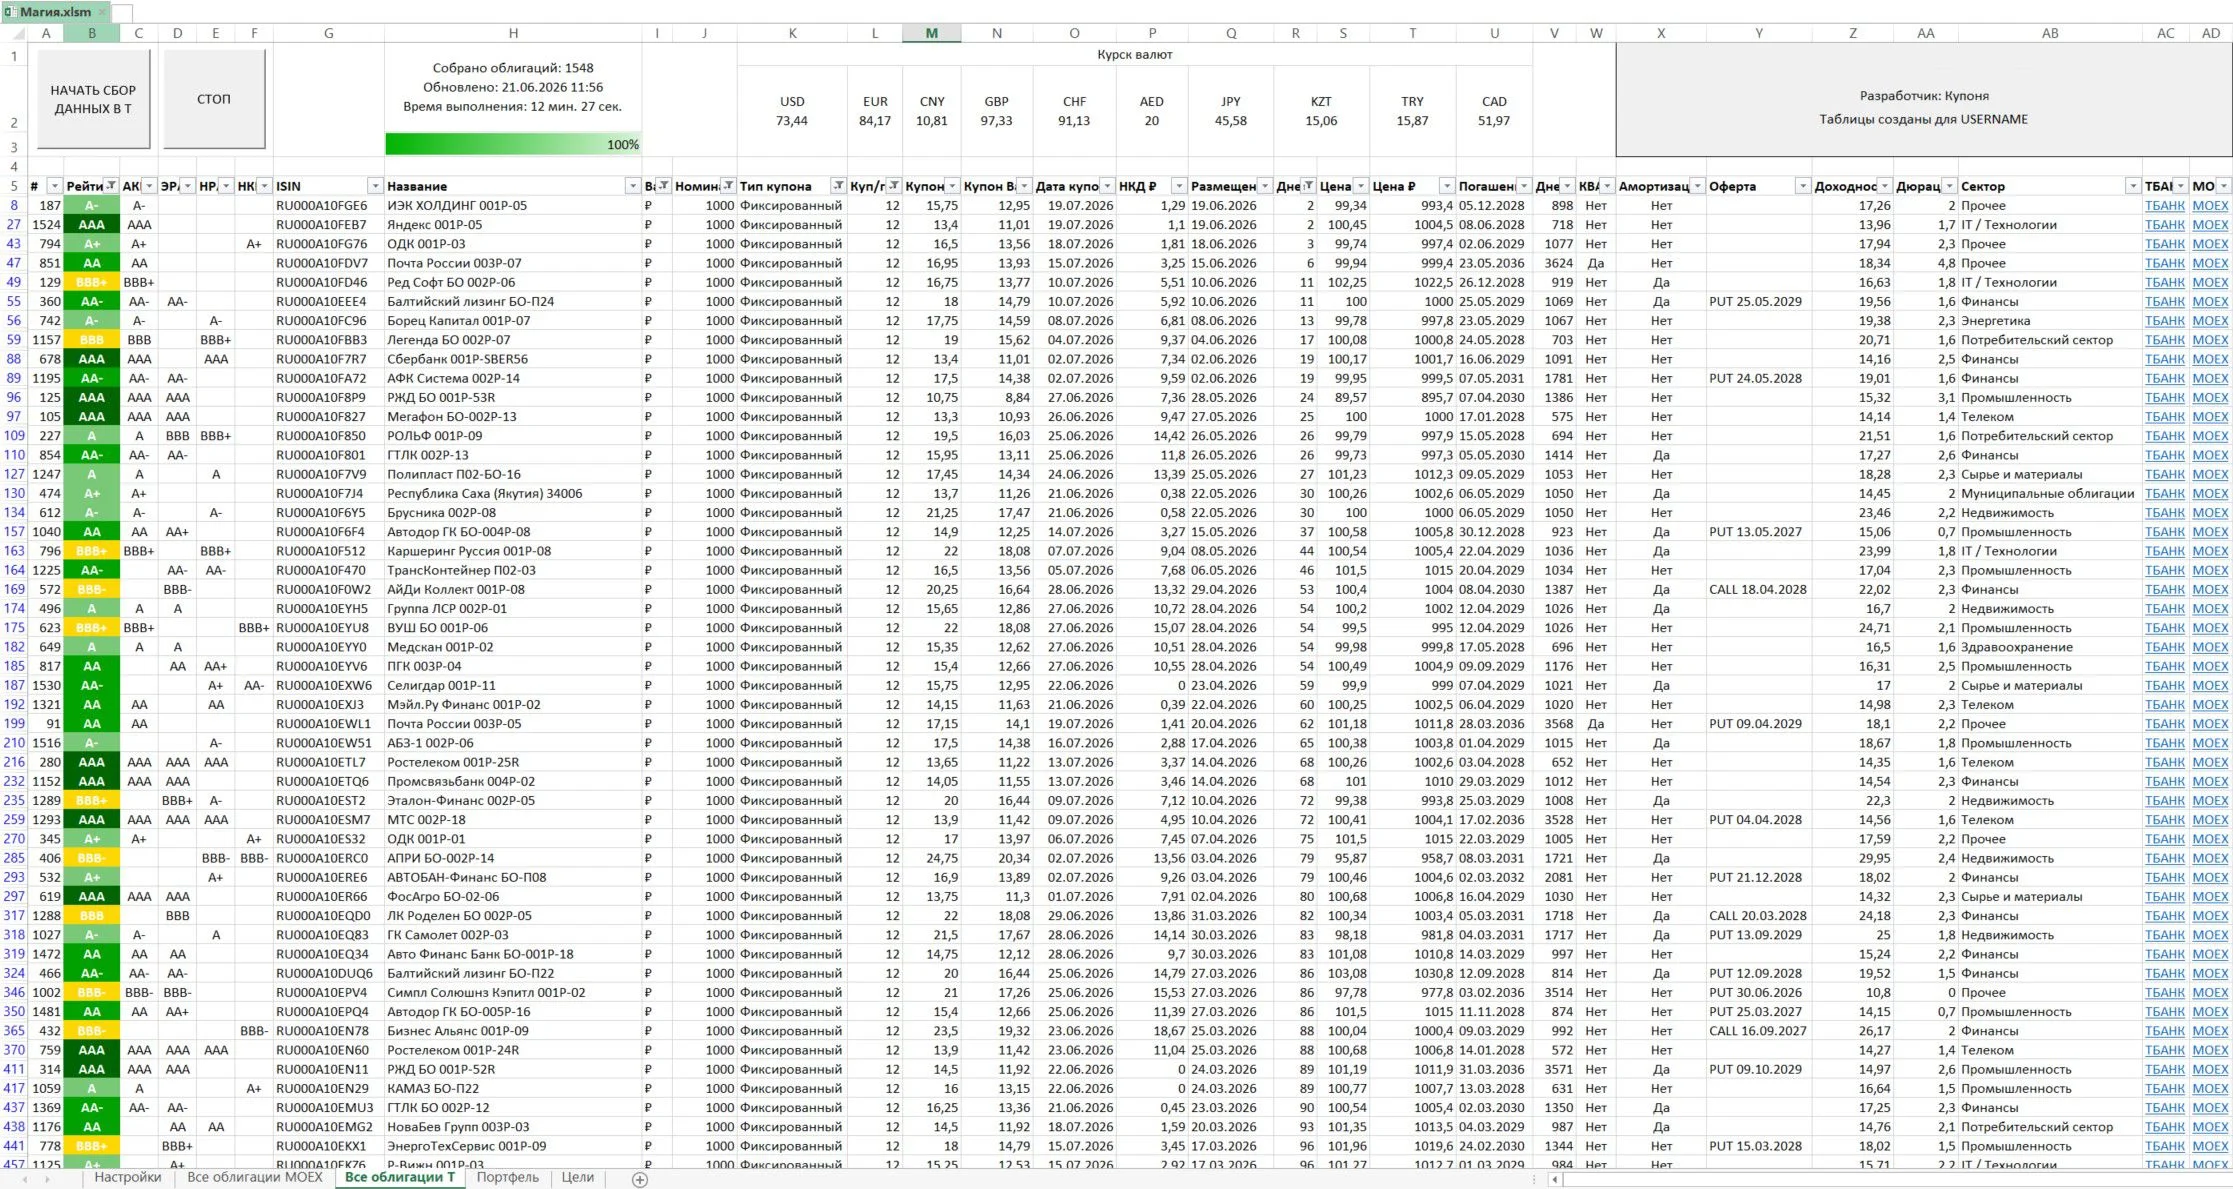The width and height of the screenshot is (2233, 1189).
Task: Click the НАЧАТЬ СБОР ДАННЫХ В Т button
Action: tap(93, 99)
